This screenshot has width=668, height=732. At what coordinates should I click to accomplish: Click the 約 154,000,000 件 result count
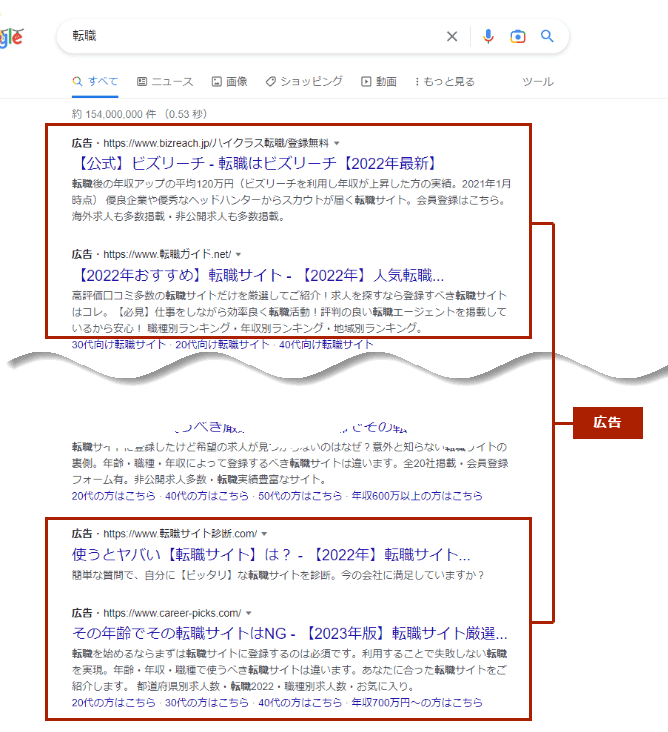(114, 114)
